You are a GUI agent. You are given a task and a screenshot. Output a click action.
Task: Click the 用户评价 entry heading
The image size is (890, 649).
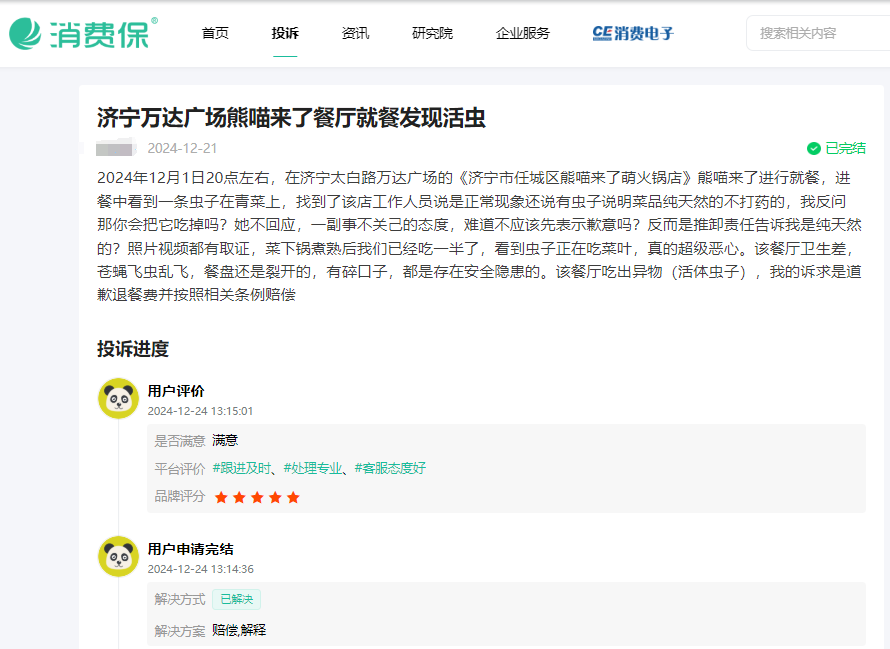tap(176, 391)
